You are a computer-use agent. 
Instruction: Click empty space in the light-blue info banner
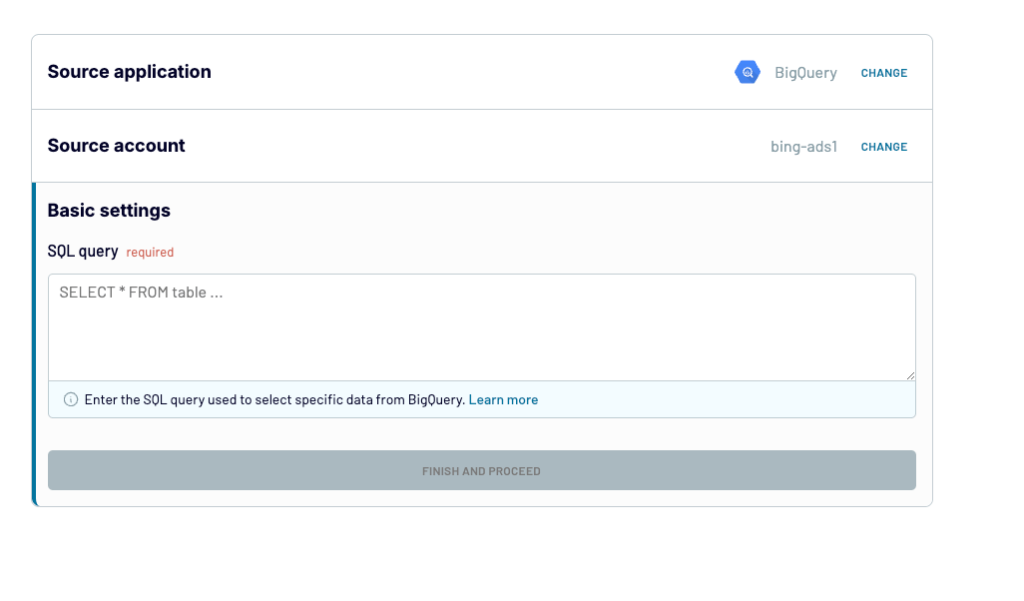pos(725,400)
